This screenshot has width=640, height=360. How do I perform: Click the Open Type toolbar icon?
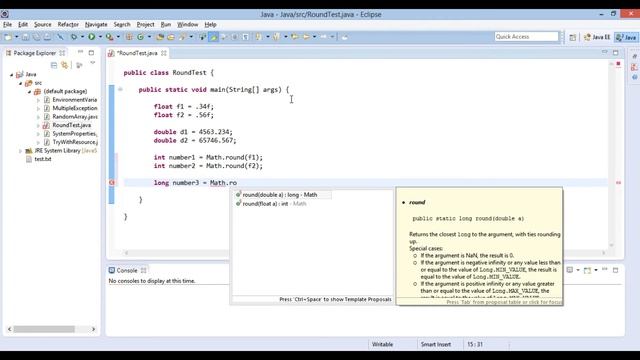(x=160, y=37)
